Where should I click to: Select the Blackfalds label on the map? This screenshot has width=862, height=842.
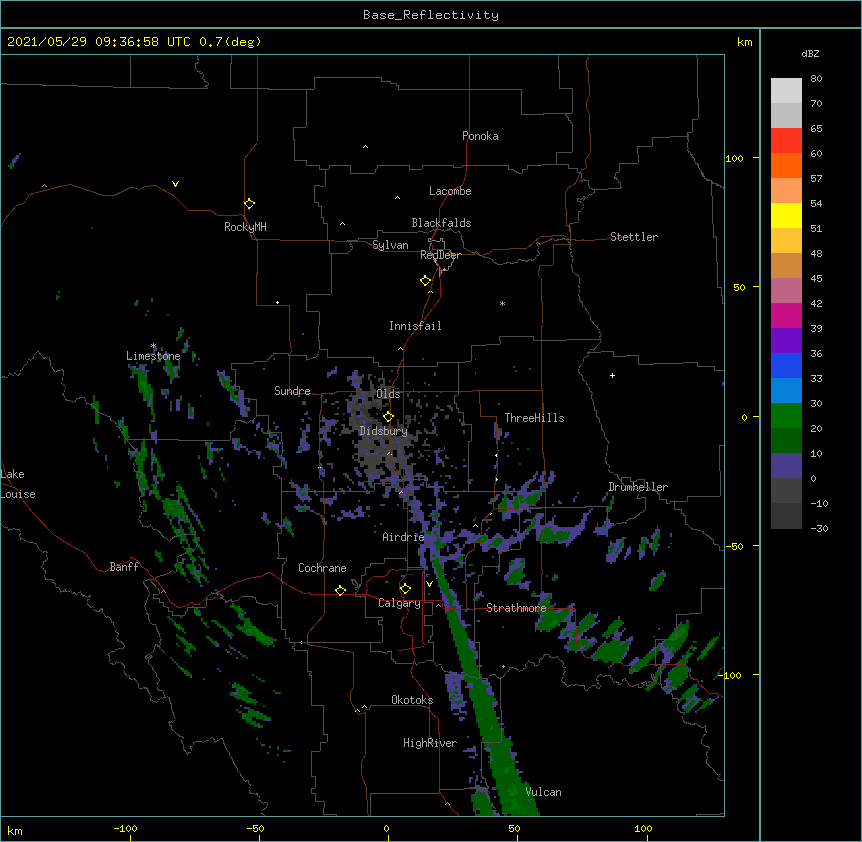point(441,223)
